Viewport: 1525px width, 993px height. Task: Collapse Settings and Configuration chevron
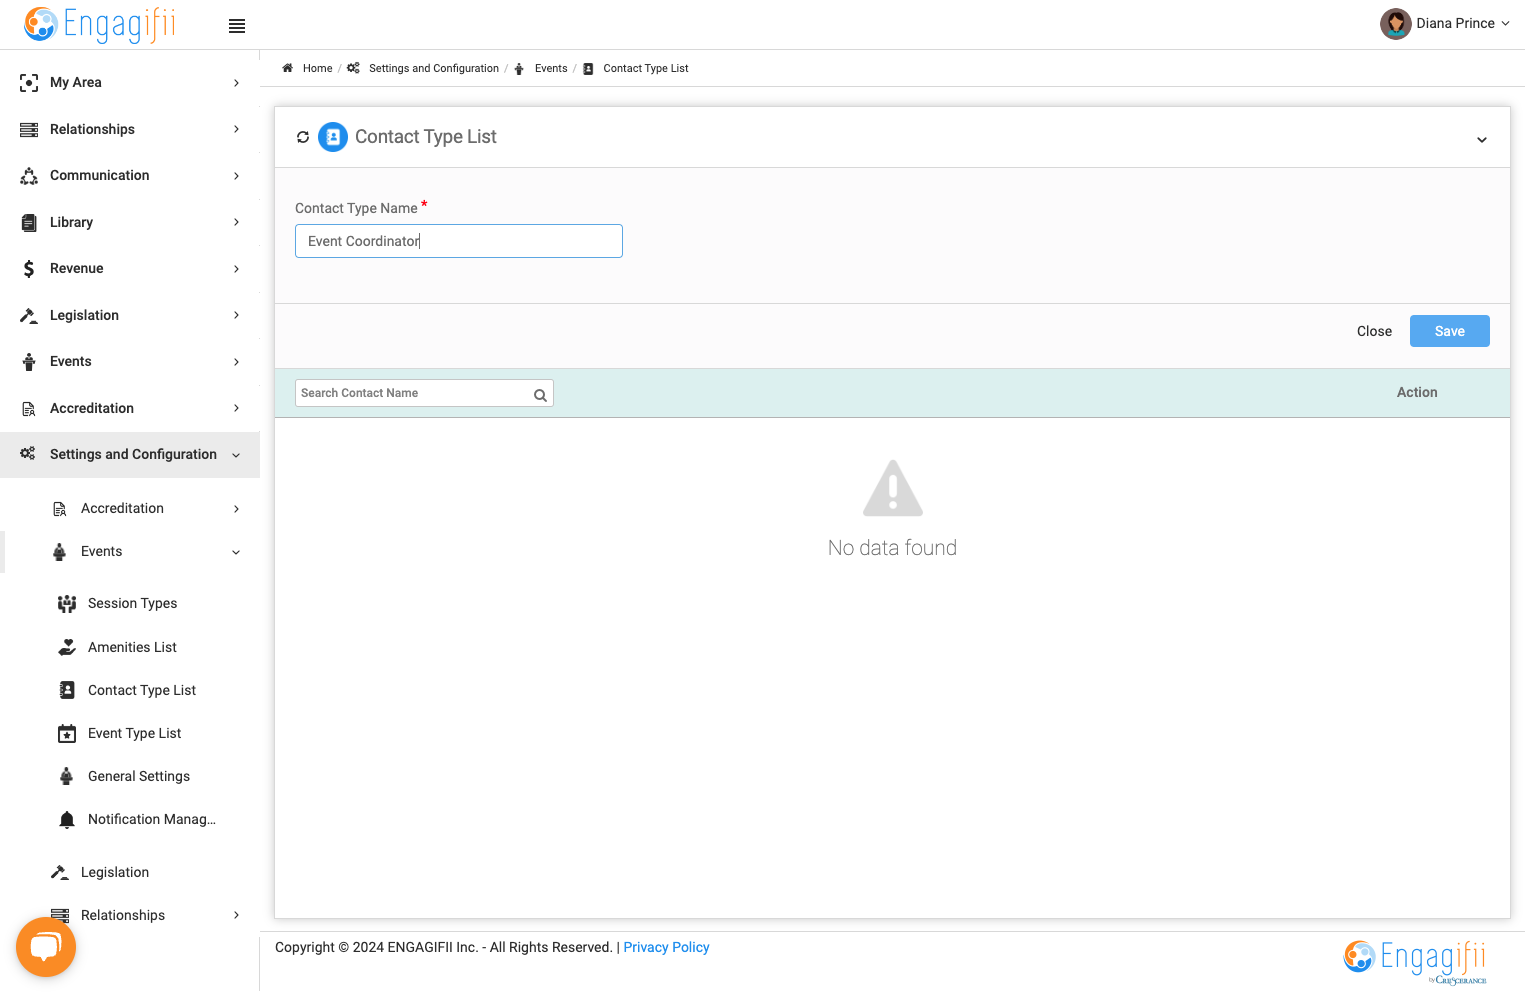(x=237, y=455)
